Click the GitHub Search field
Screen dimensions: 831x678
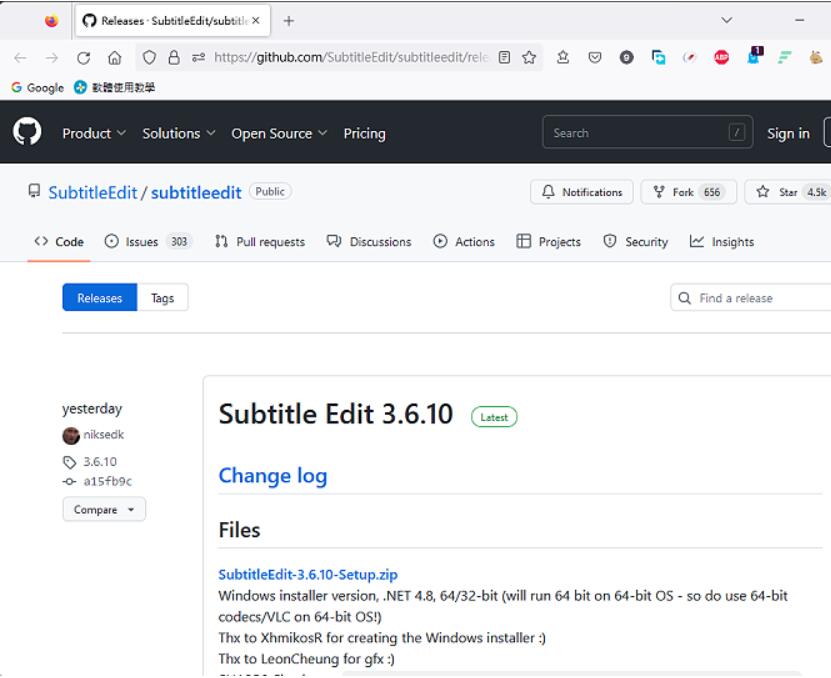click(647, 132)
